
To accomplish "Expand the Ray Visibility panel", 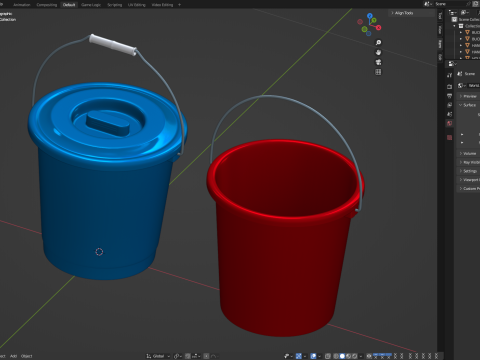I will pyautogui.click(x=468, y=162).
